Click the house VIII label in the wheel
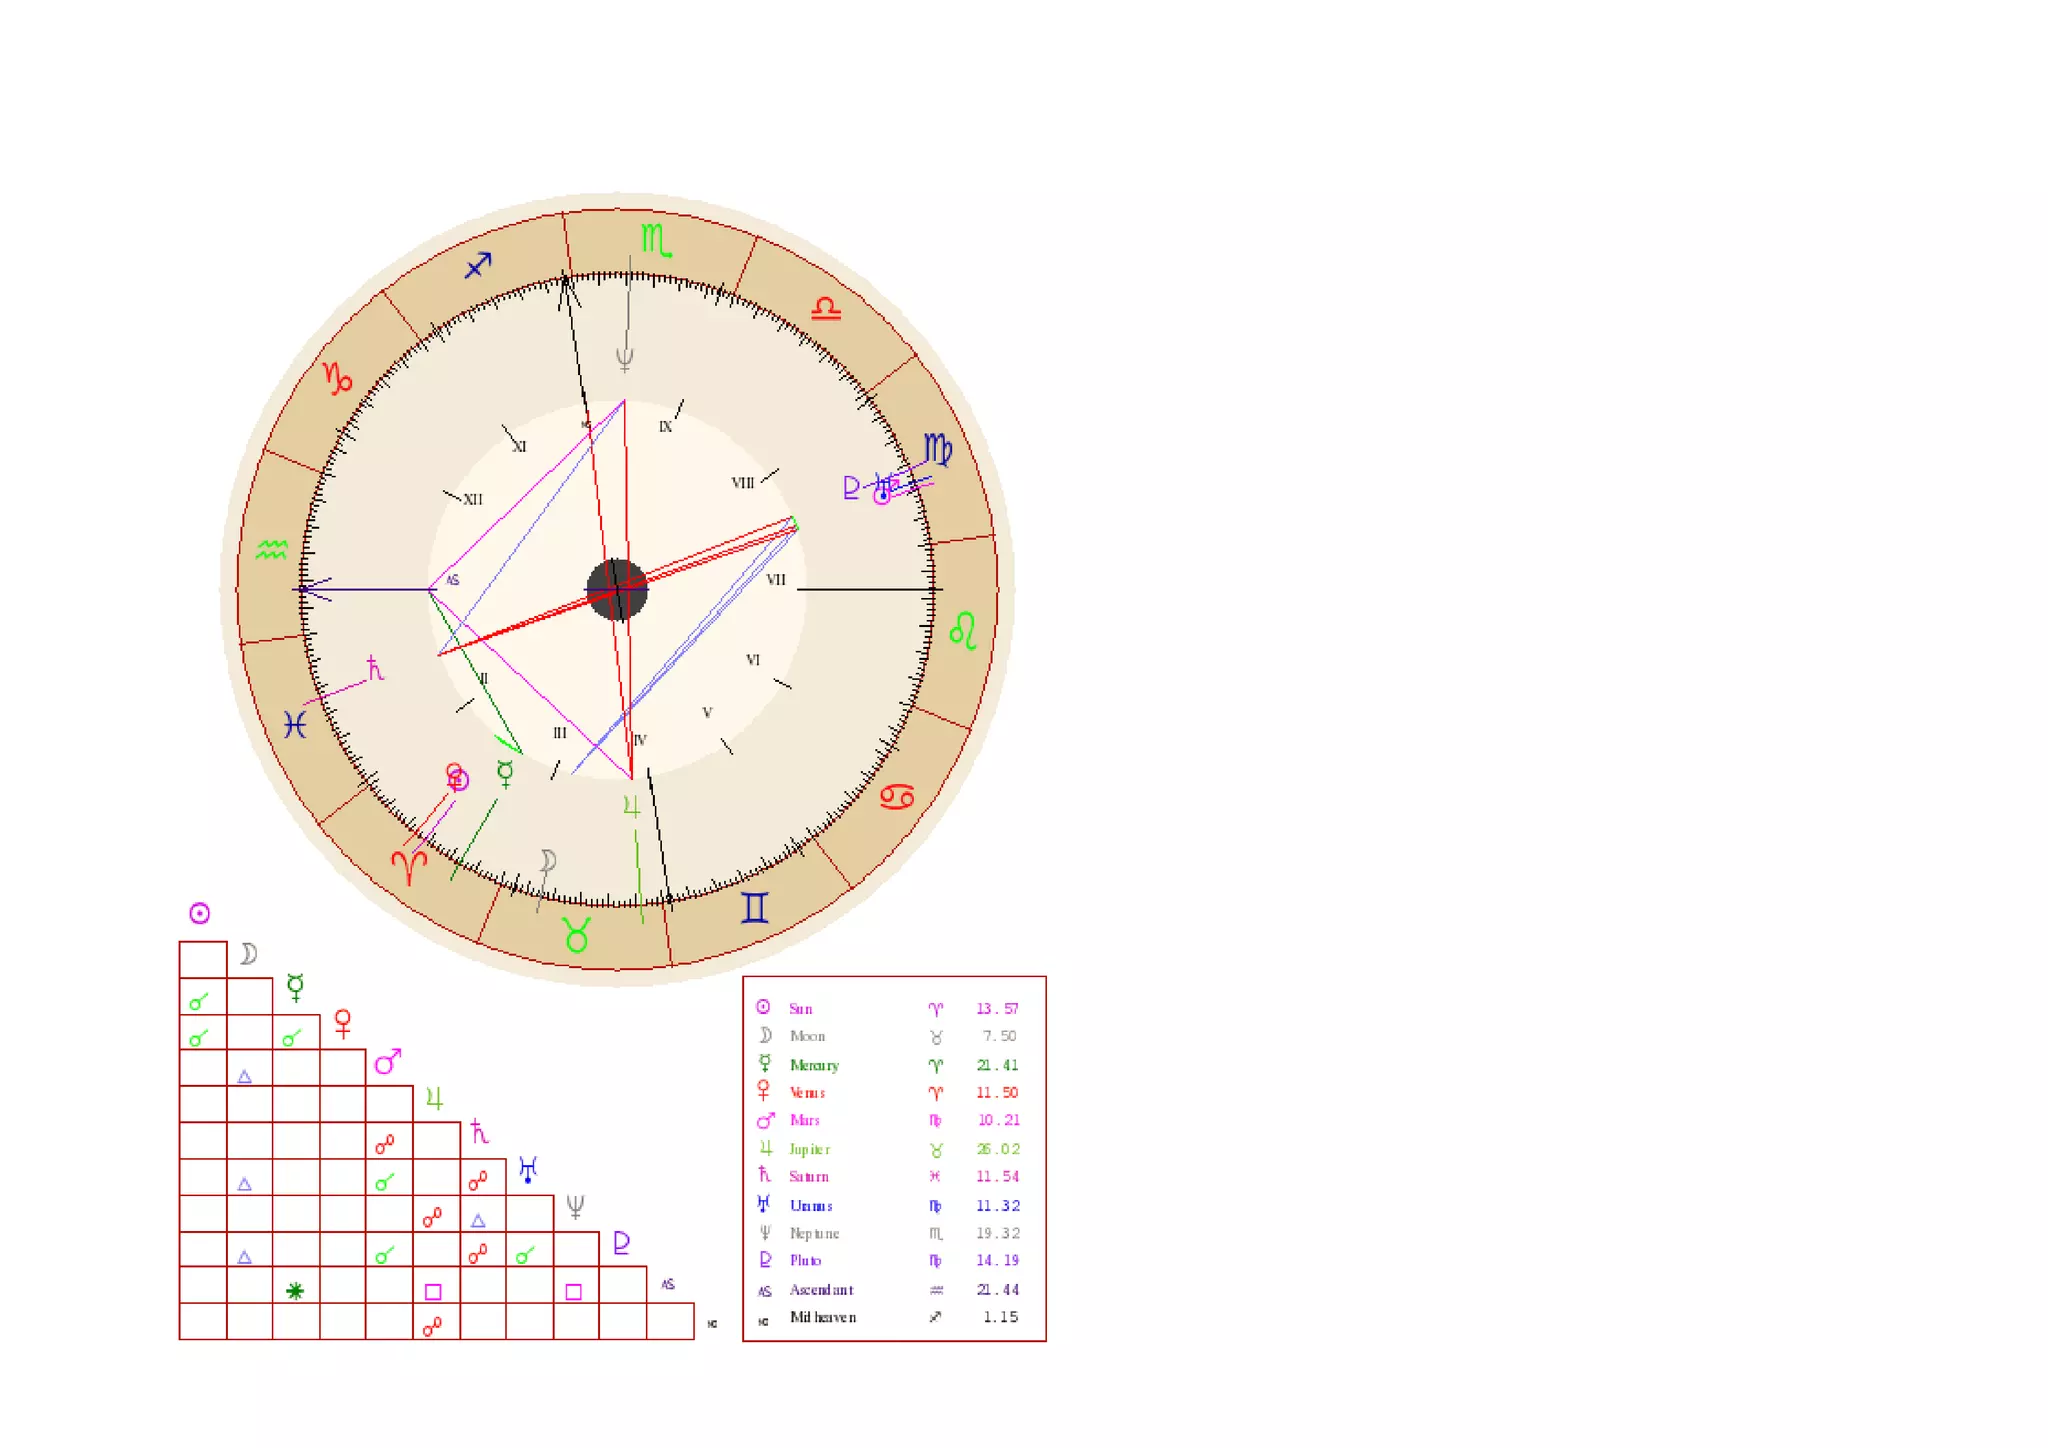Screen dimensions: 2048x1448 [742, 483]
